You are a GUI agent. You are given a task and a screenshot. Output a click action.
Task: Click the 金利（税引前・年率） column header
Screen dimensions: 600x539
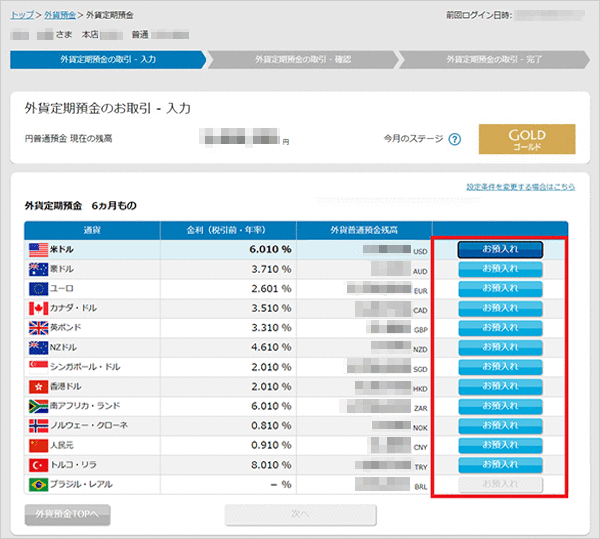point(228,230)
